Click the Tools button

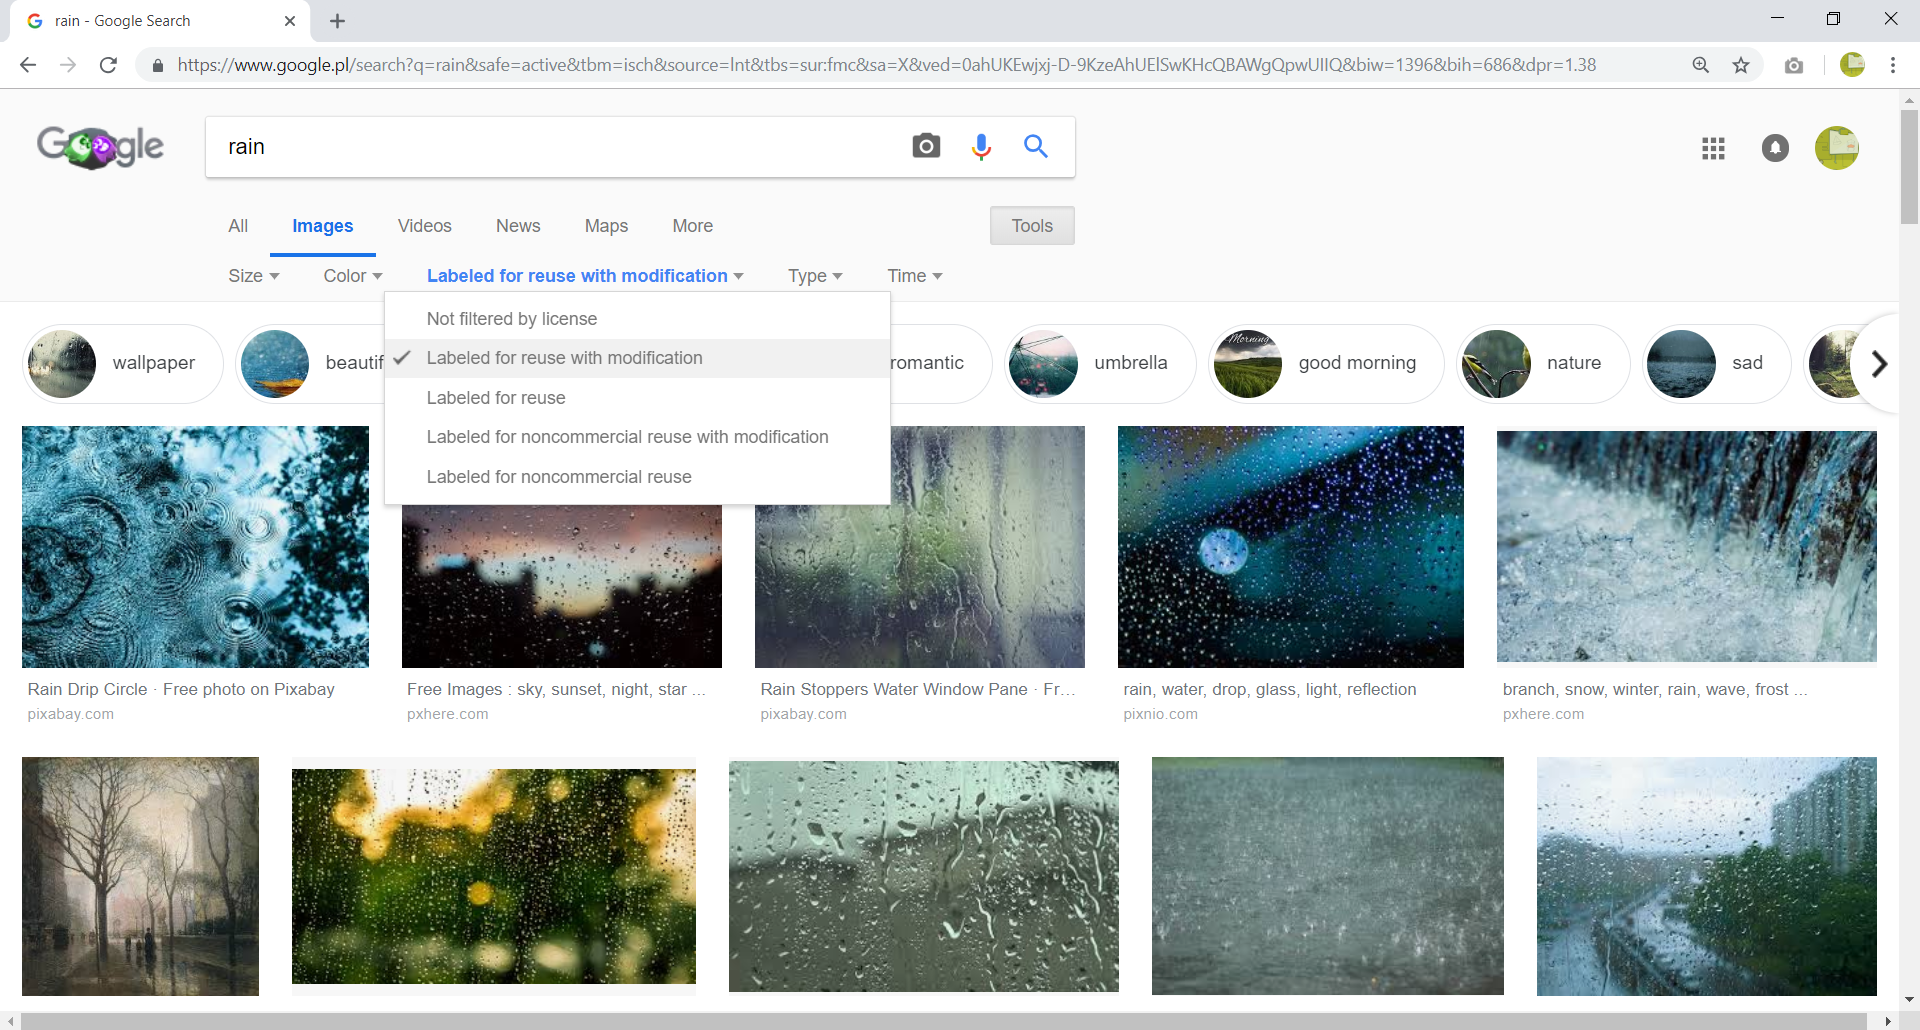(1032, 225)
